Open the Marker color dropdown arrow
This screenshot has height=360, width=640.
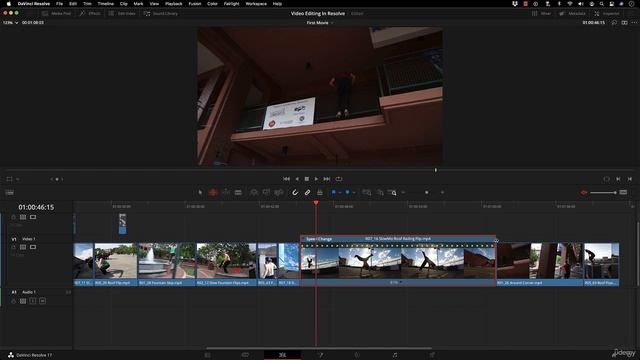[x=353, y=193]
